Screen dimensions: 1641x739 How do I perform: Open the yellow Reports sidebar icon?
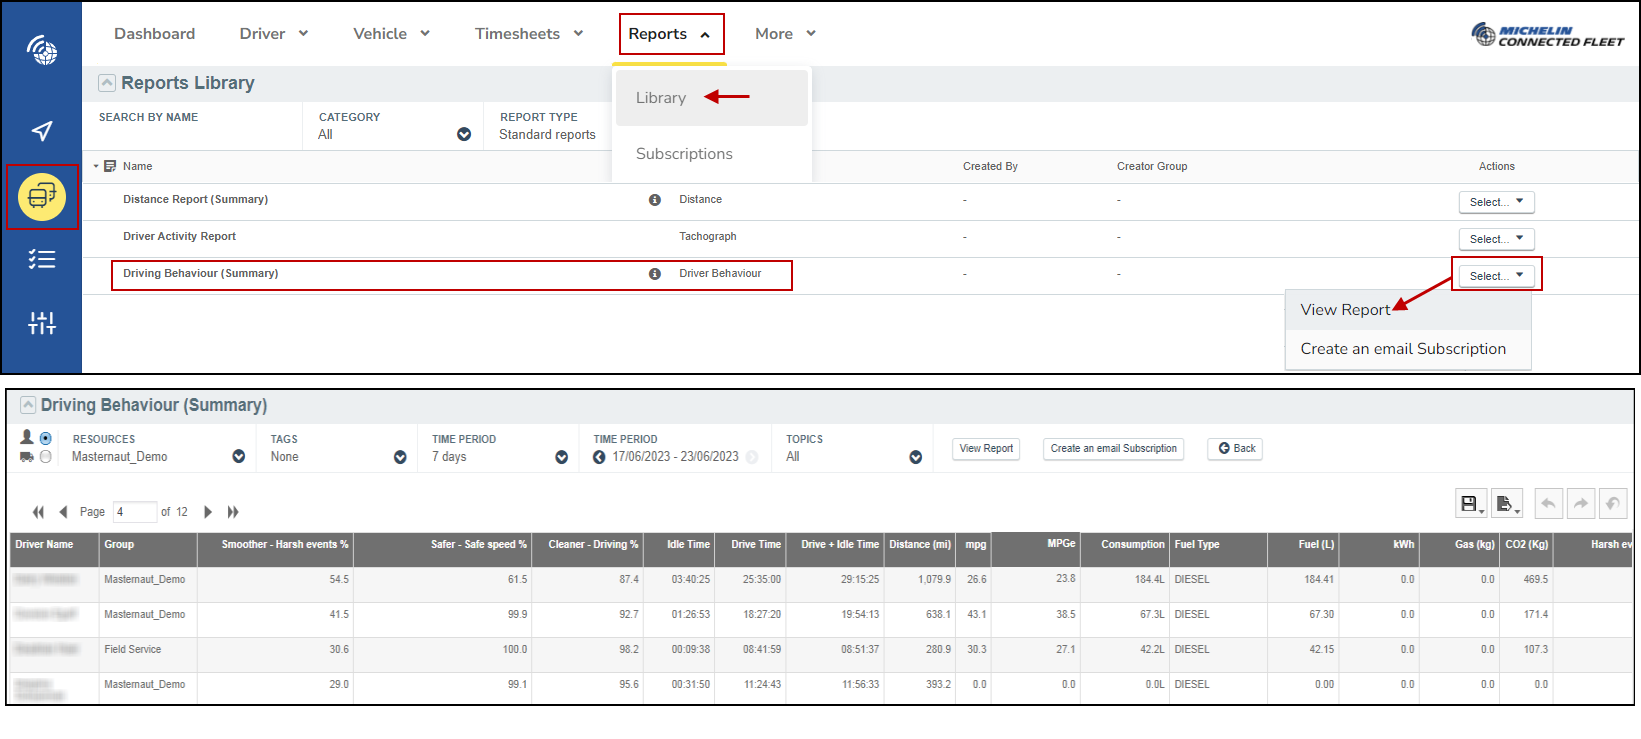tap(42, 196)
